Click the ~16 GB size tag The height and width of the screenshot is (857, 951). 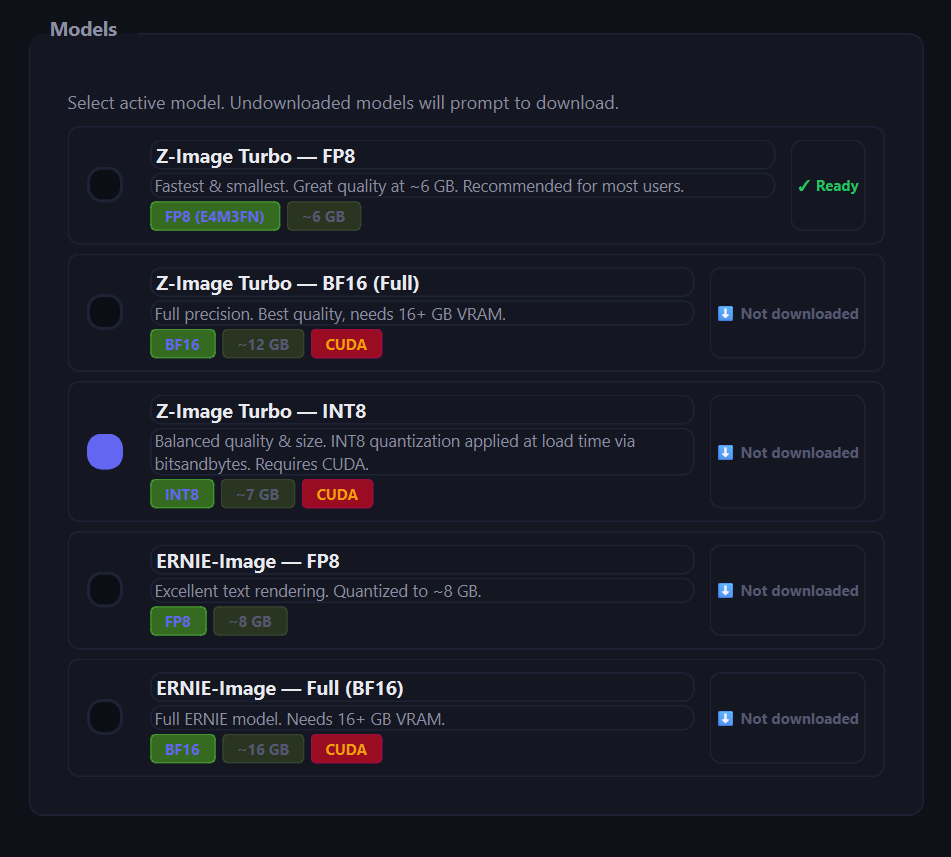coord(263,749)
